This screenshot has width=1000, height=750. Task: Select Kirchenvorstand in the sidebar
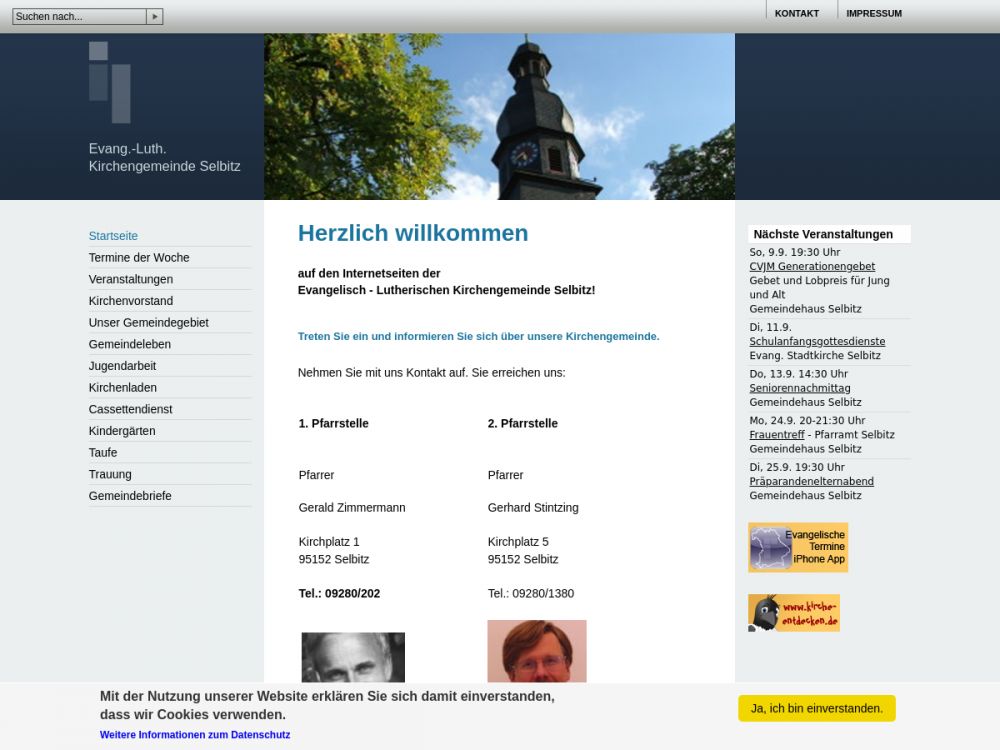click(131, 301)
